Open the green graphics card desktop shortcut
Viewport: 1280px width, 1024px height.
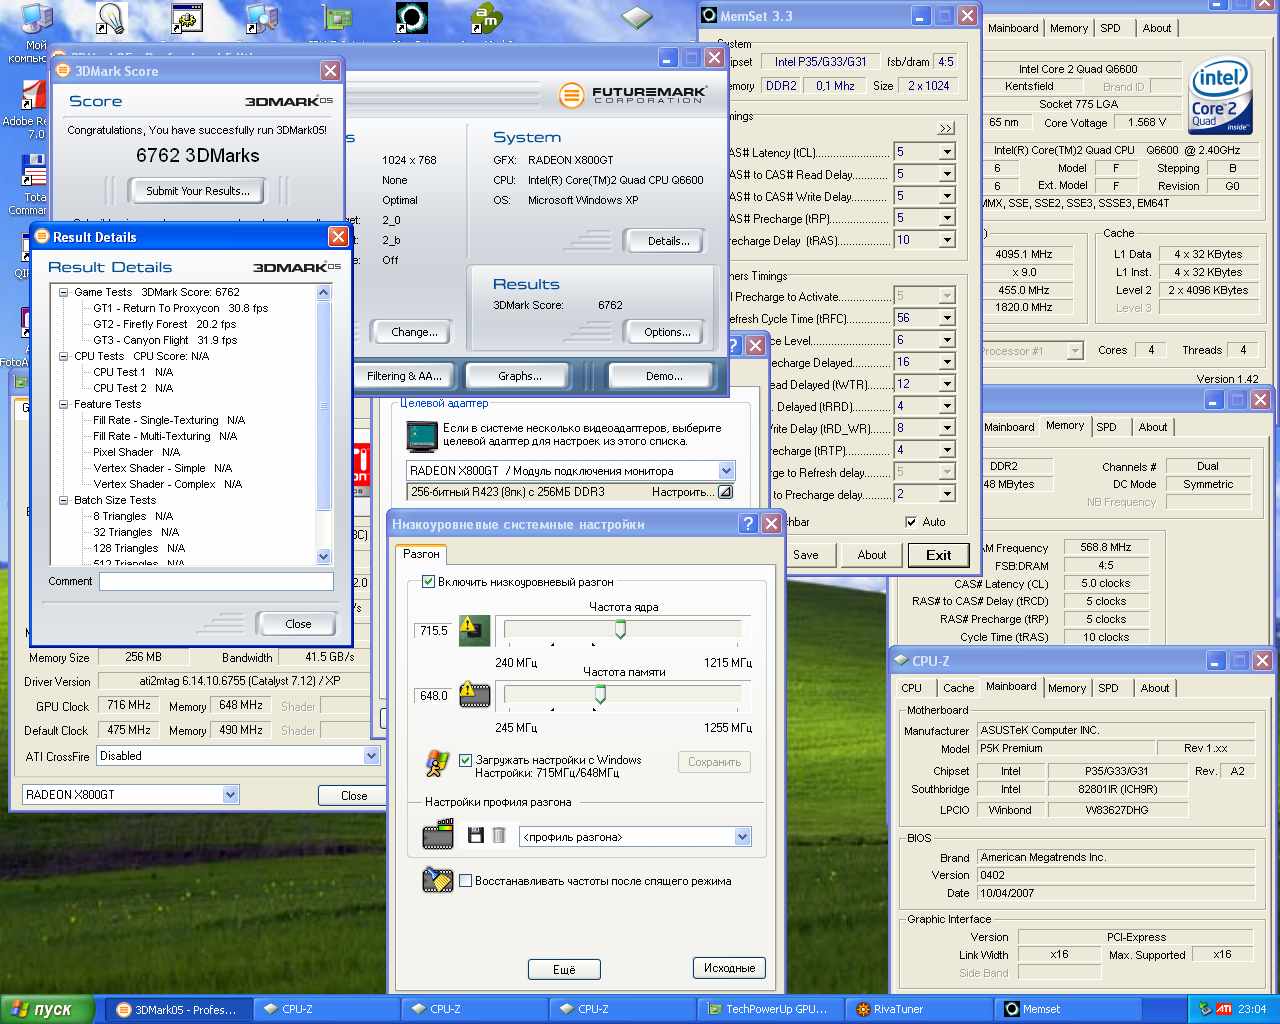(337, 18)
